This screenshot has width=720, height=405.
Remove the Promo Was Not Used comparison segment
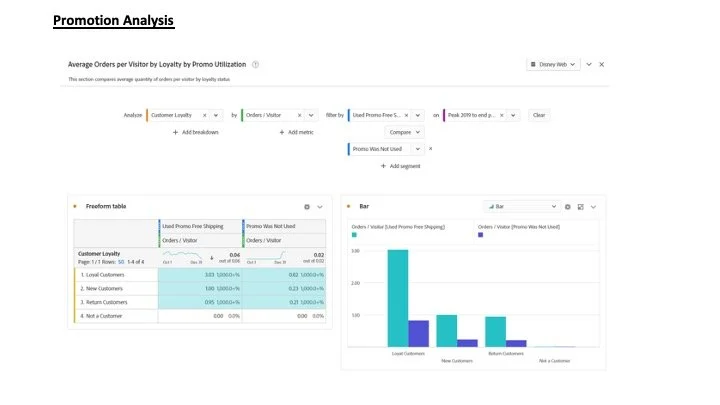(430, 149)
